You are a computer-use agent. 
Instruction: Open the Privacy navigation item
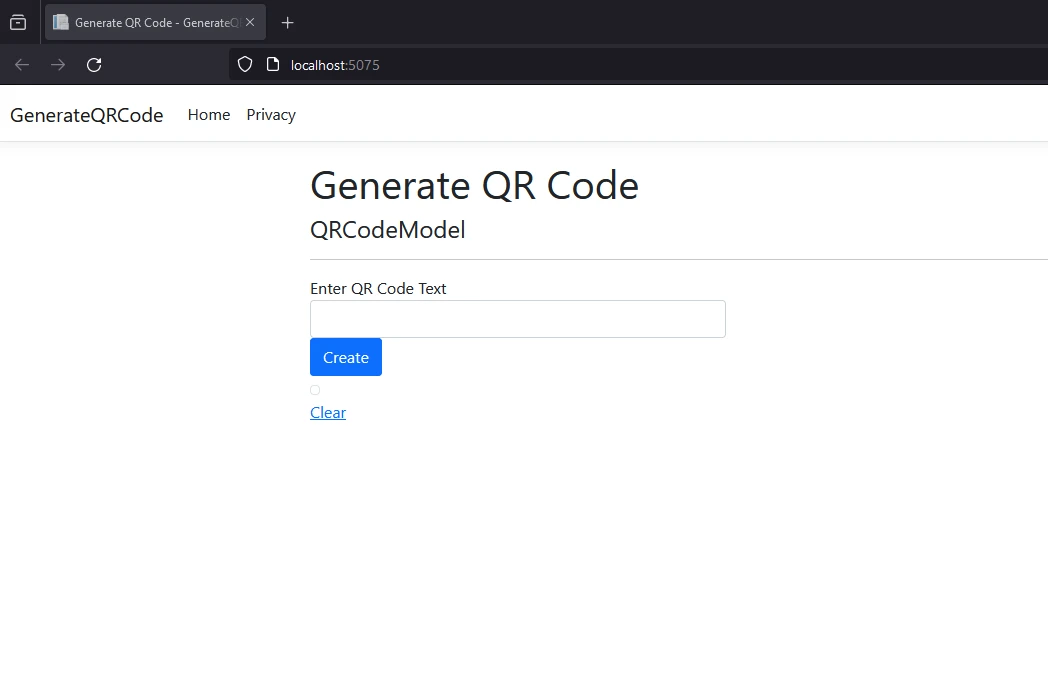(x=271, y=115)
